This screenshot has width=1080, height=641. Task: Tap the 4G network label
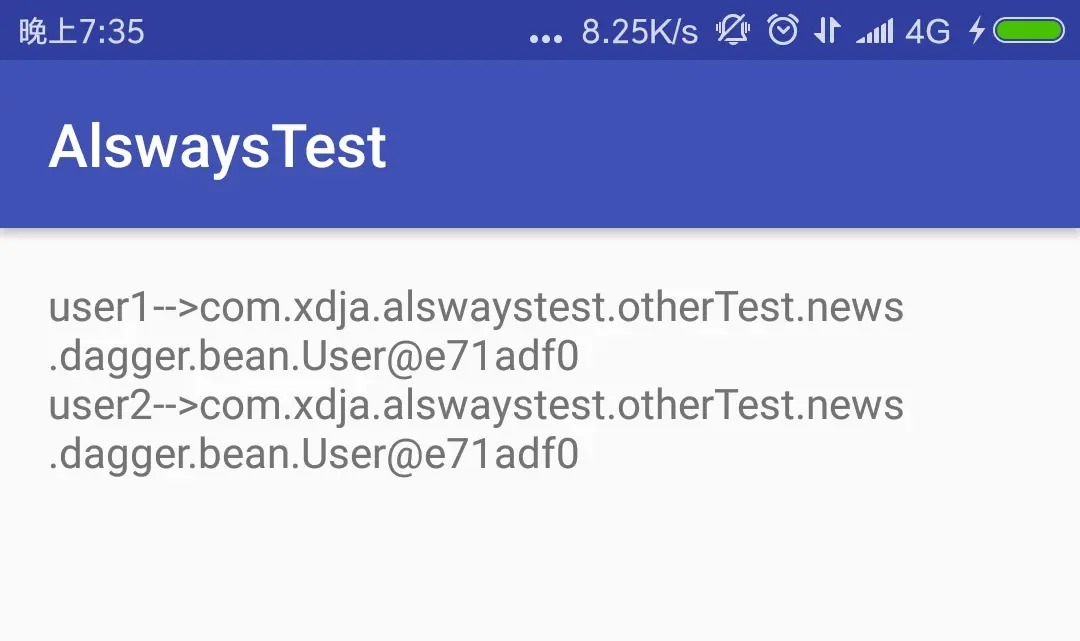pos(928,31)
